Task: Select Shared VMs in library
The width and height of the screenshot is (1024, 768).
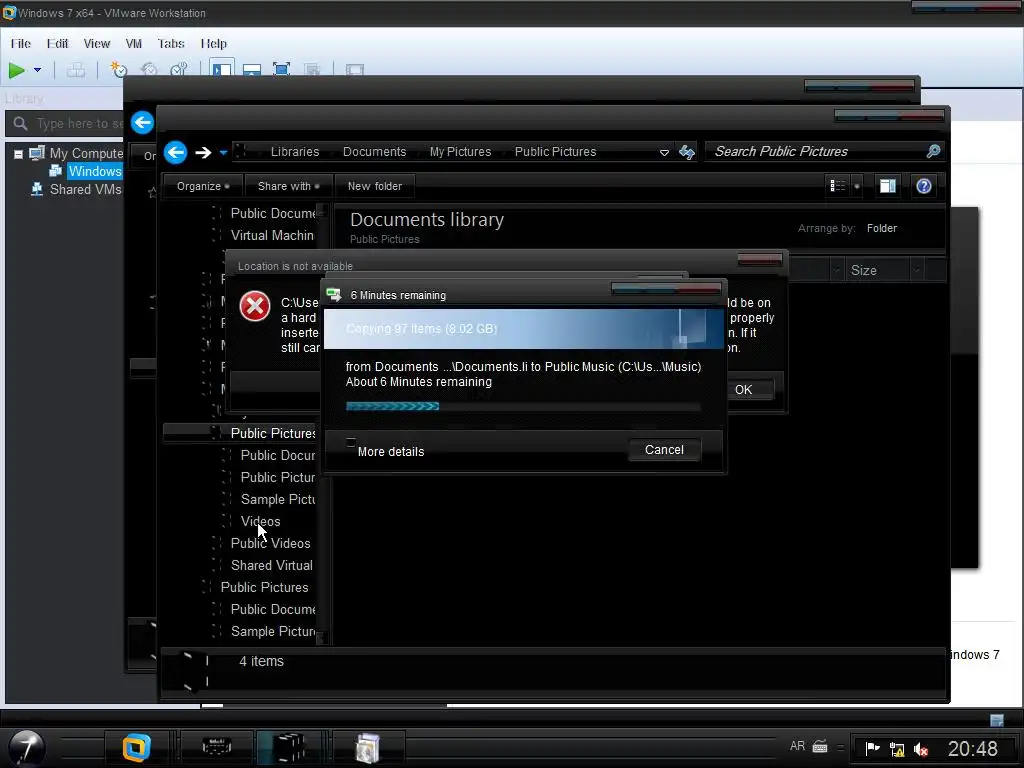Action: (85, 189)
